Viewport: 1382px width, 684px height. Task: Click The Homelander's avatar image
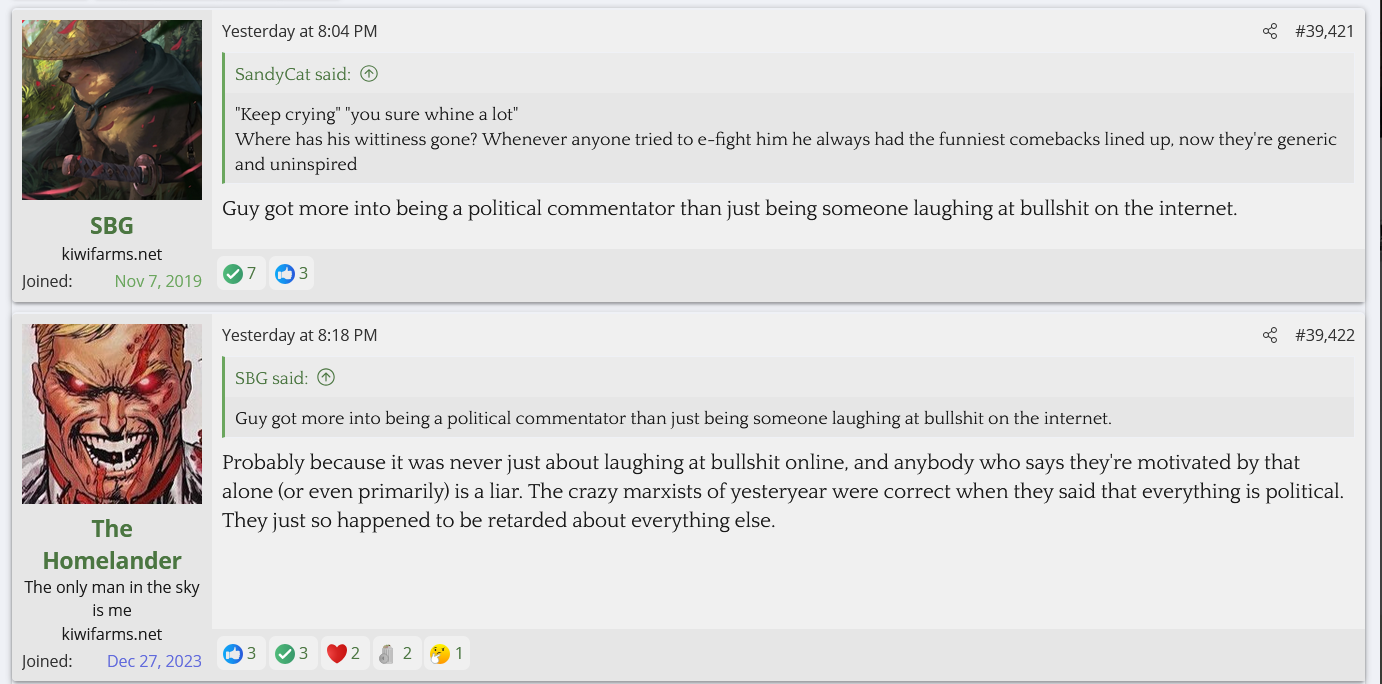tap(112, 414)
